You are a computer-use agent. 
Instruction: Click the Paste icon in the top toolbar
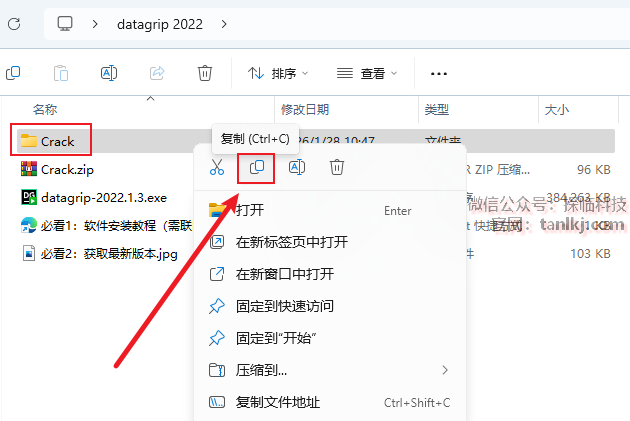coord(61,73)
